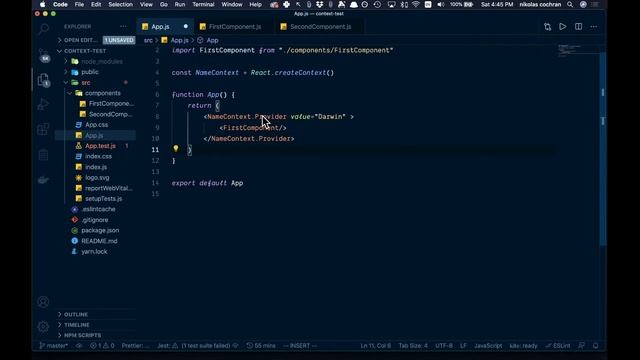The width and height of the screenshot is (640, 360).
Task: Split the editor to the right
Action: pyautogui.click(x=578, y=27)
